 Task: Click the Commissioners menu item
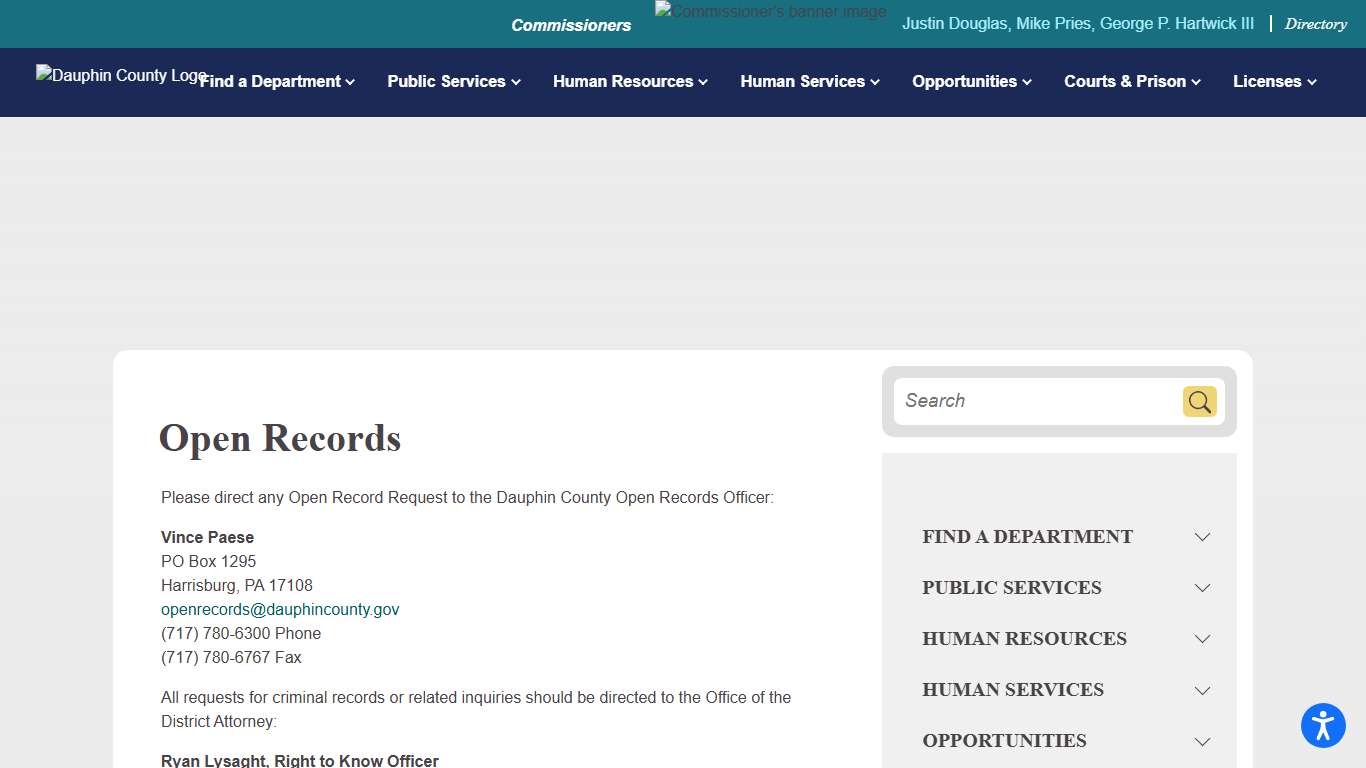click(x=571, y=24)
